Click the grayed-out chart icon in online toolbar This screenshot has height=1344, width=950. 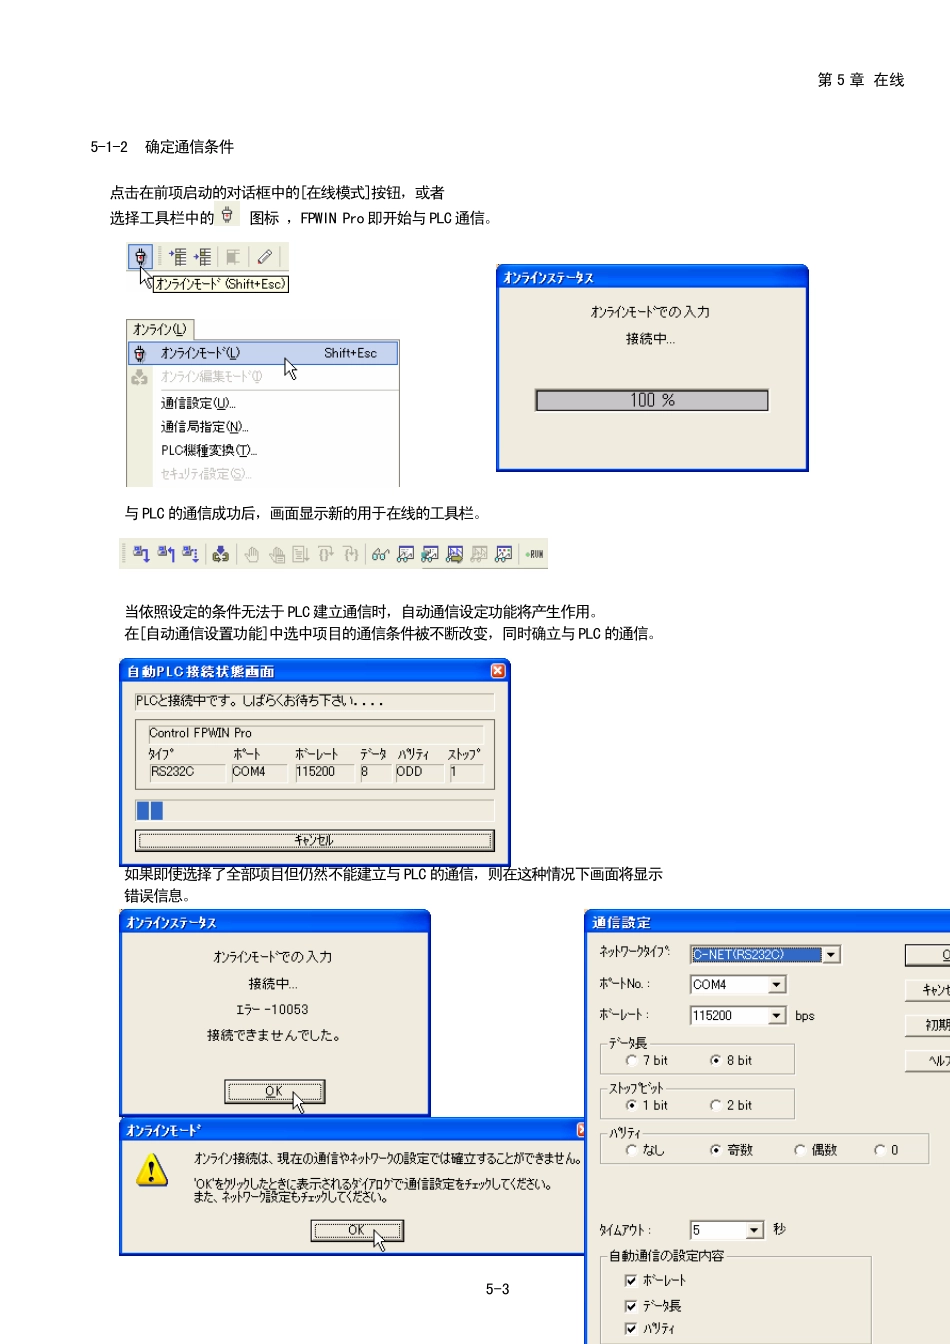tap(479, 554)
